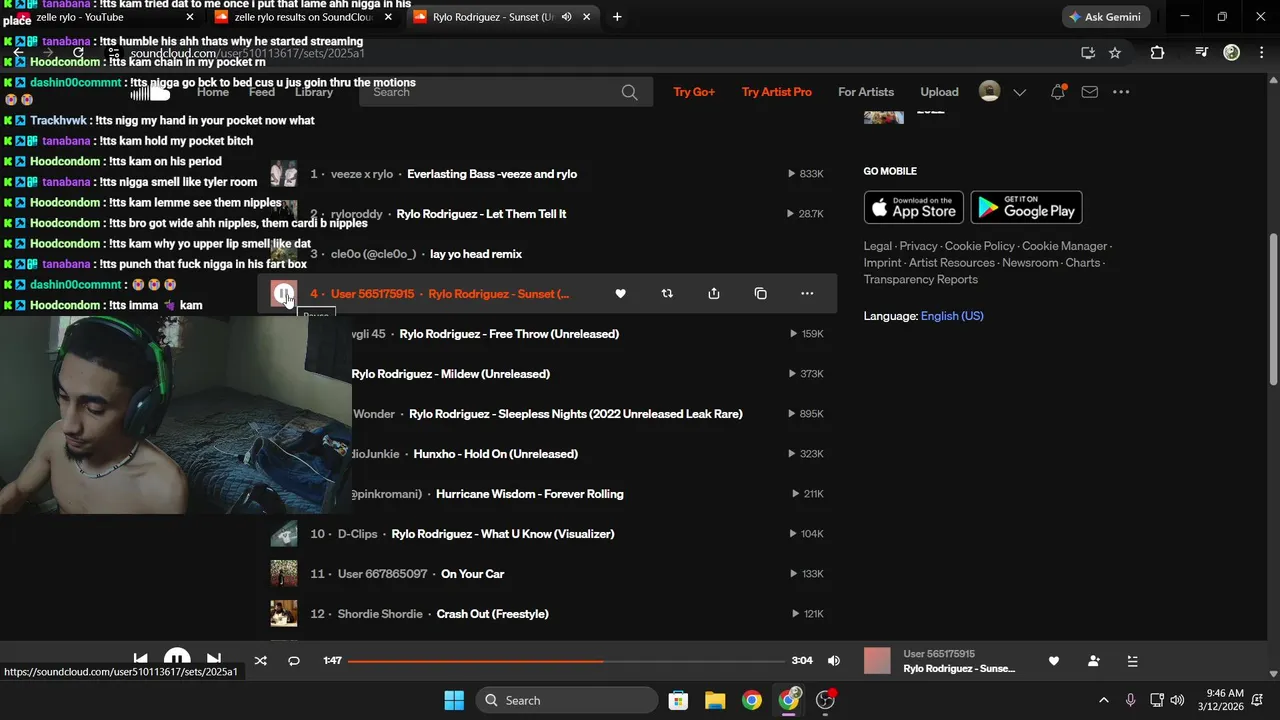Follow User 565175915 from player bar
This screenshot has width=1280, height=720.
1093,661
